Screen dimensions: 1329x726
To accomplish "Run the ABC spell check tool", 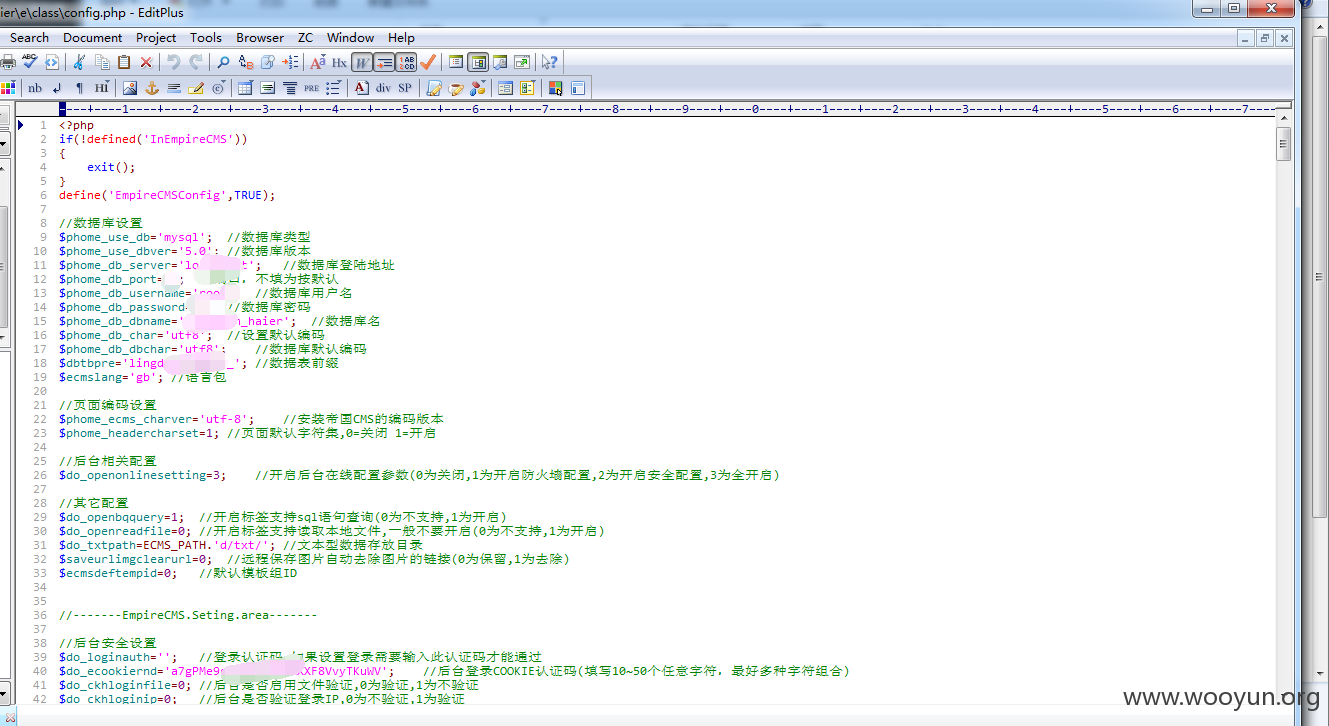I will tap(30, 62).
